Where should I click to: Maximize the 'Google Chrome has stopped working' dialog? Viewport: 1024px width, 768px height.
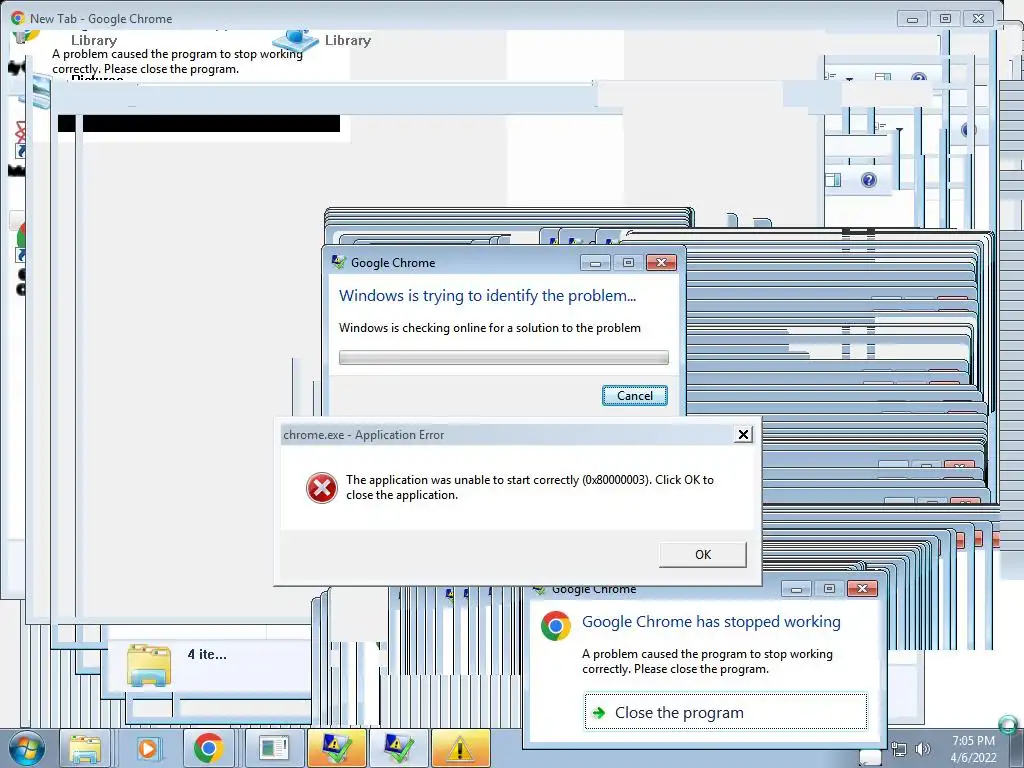[x=829, y=589]
